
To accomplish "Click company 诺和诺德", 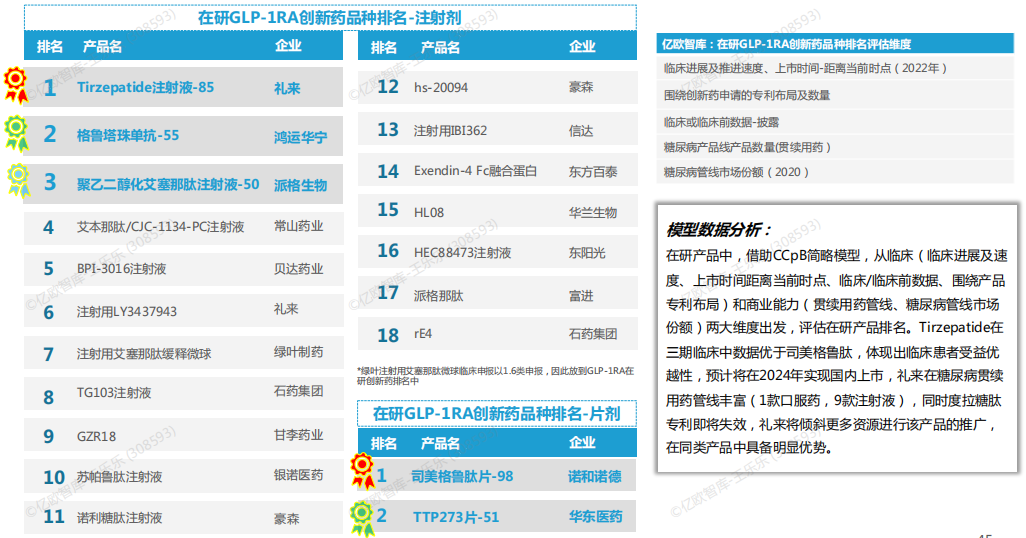I will (x=595, y=476).
